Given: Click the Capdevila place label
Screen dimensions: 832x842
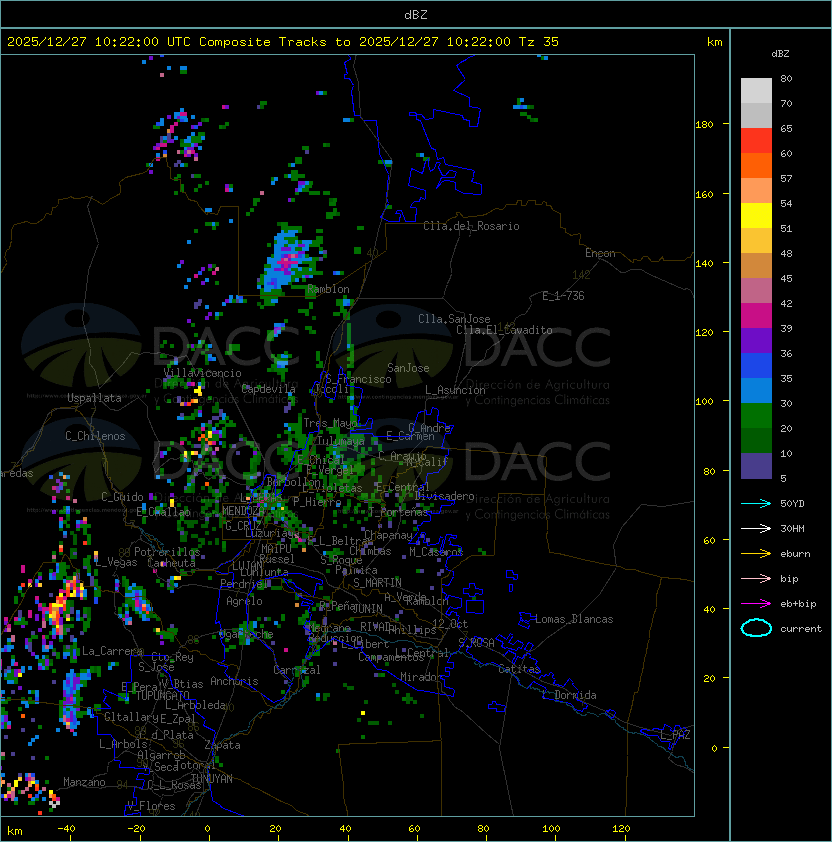Looking at the screenshot, I should pyautogui.click(x=269, y=389).
